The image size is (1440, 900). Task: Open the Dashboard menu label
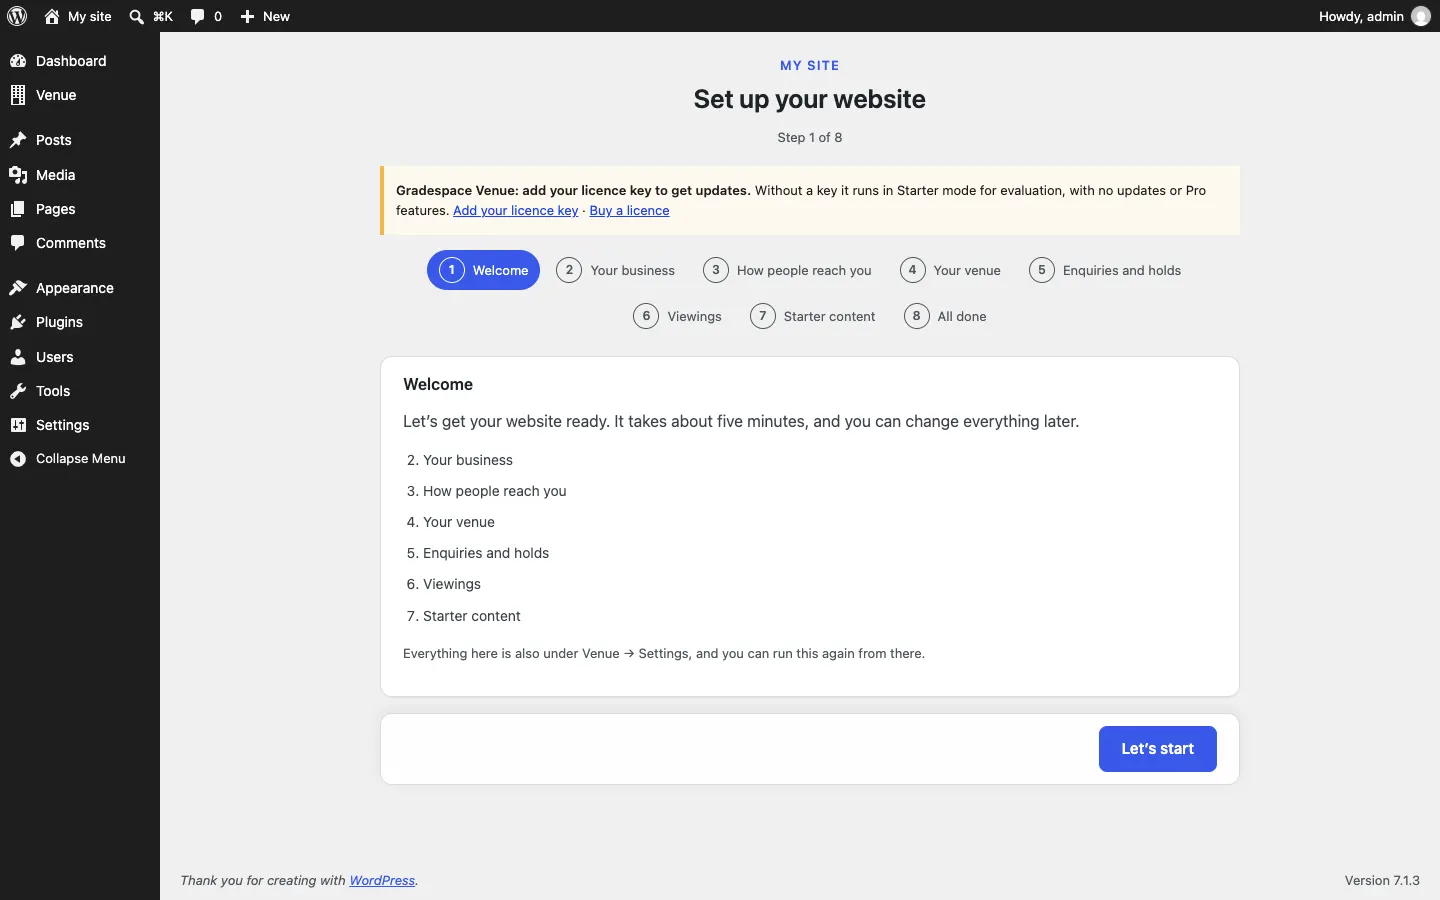[71, 61]
